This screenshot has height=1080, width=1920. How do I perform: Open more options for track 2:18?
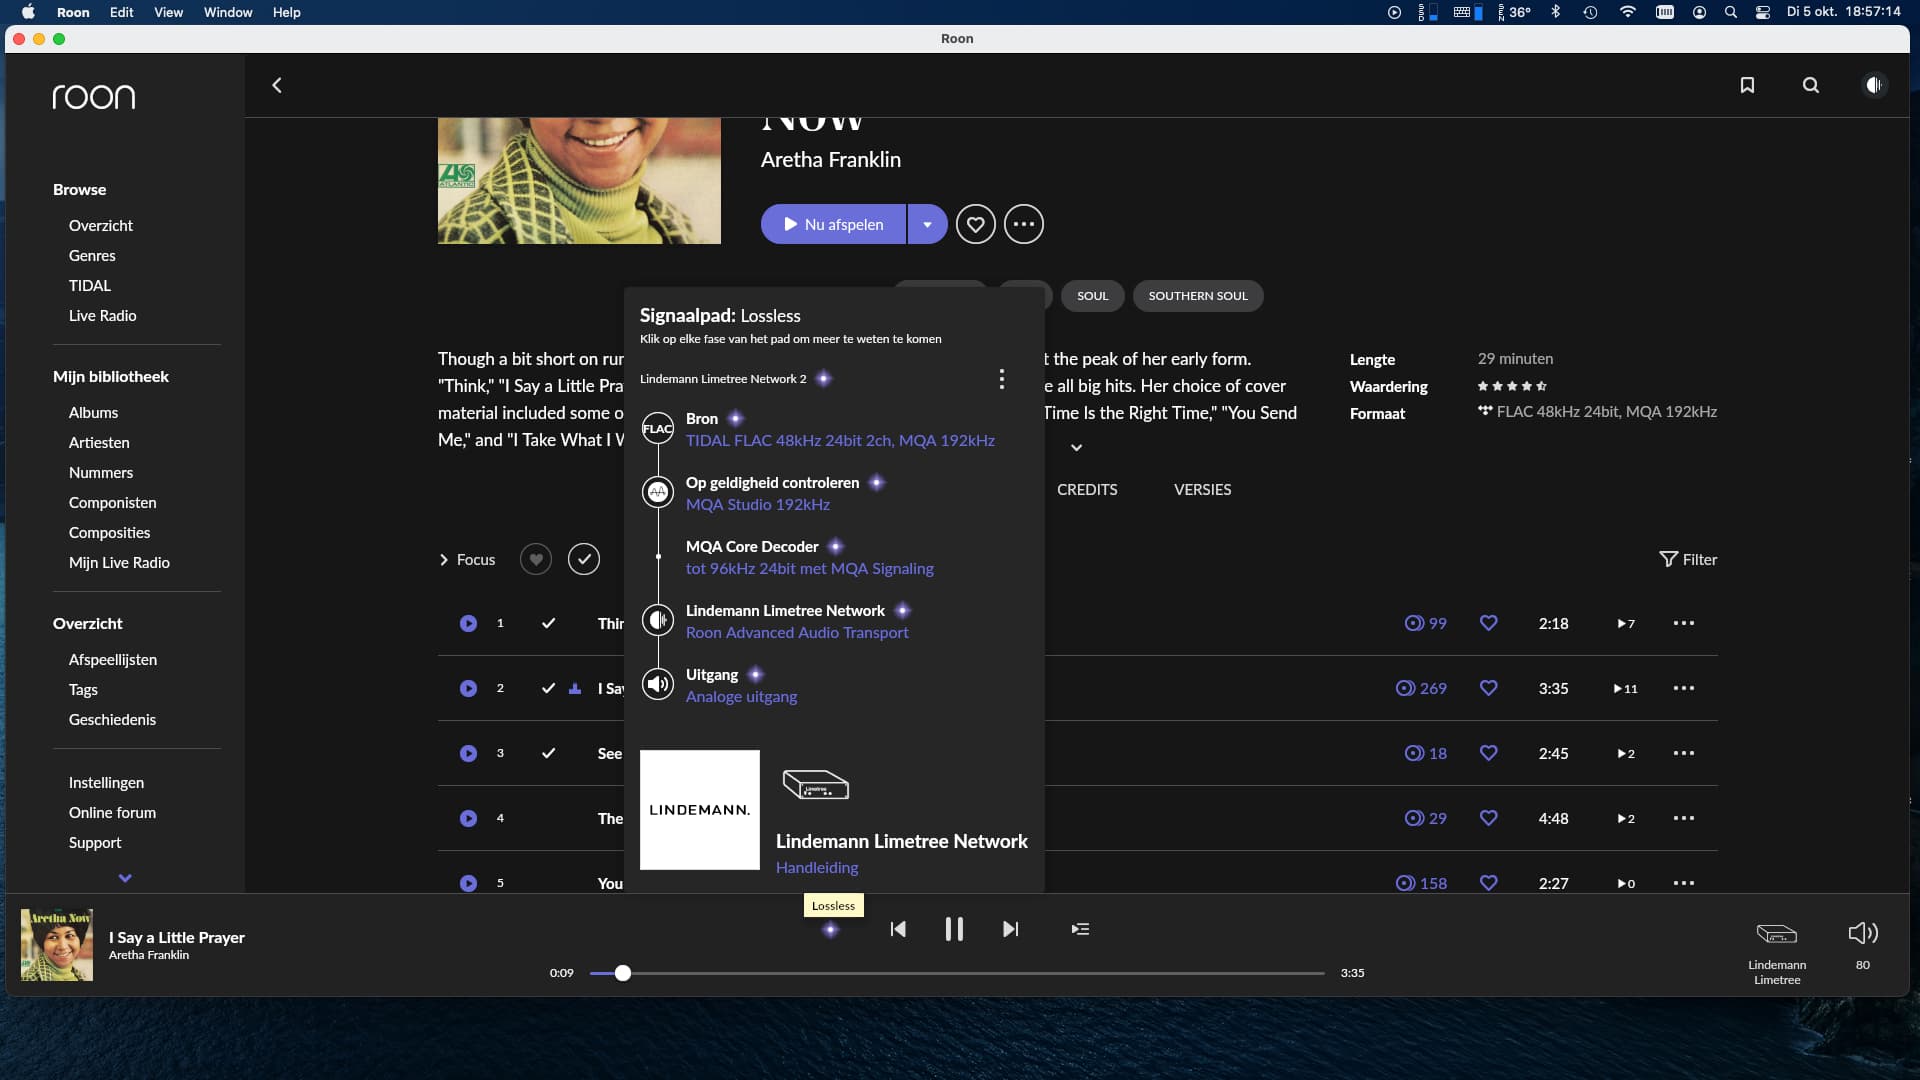click(x=1684, y=623)
